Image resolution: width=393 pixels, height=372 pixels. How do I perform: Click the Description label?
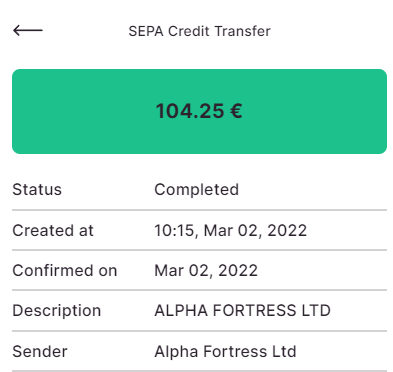point(57,311)
